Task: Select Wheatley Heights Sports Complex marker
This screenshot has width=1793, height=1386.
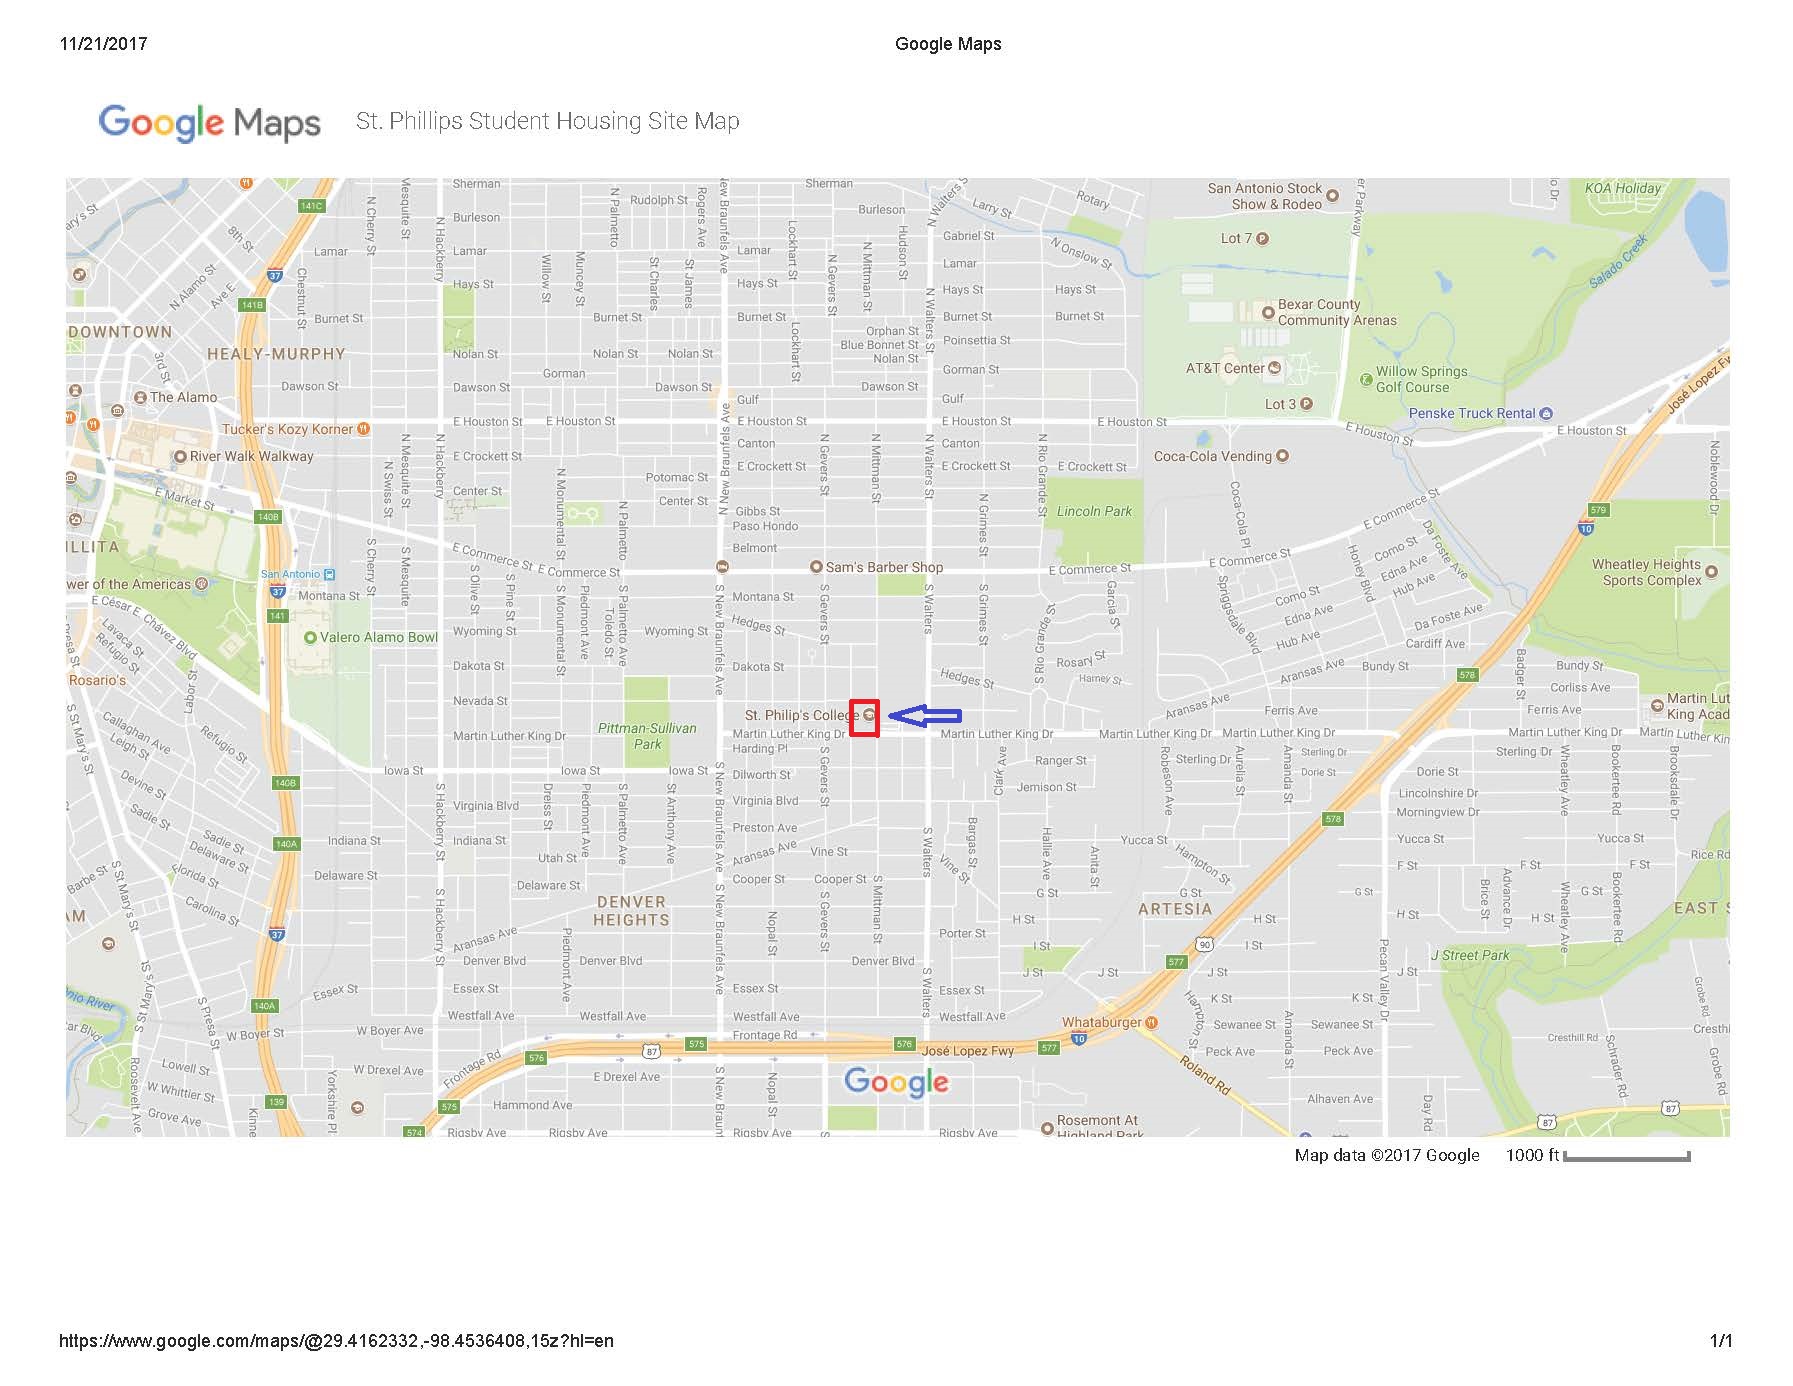Action: pos(1711,572)
